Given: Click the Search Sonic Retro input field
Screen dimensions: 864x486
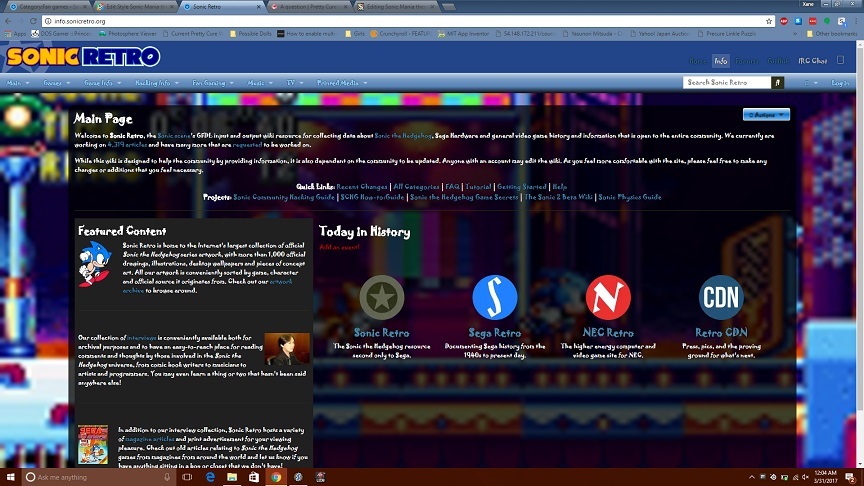Looking at the screenshot, I should point(727,83).
